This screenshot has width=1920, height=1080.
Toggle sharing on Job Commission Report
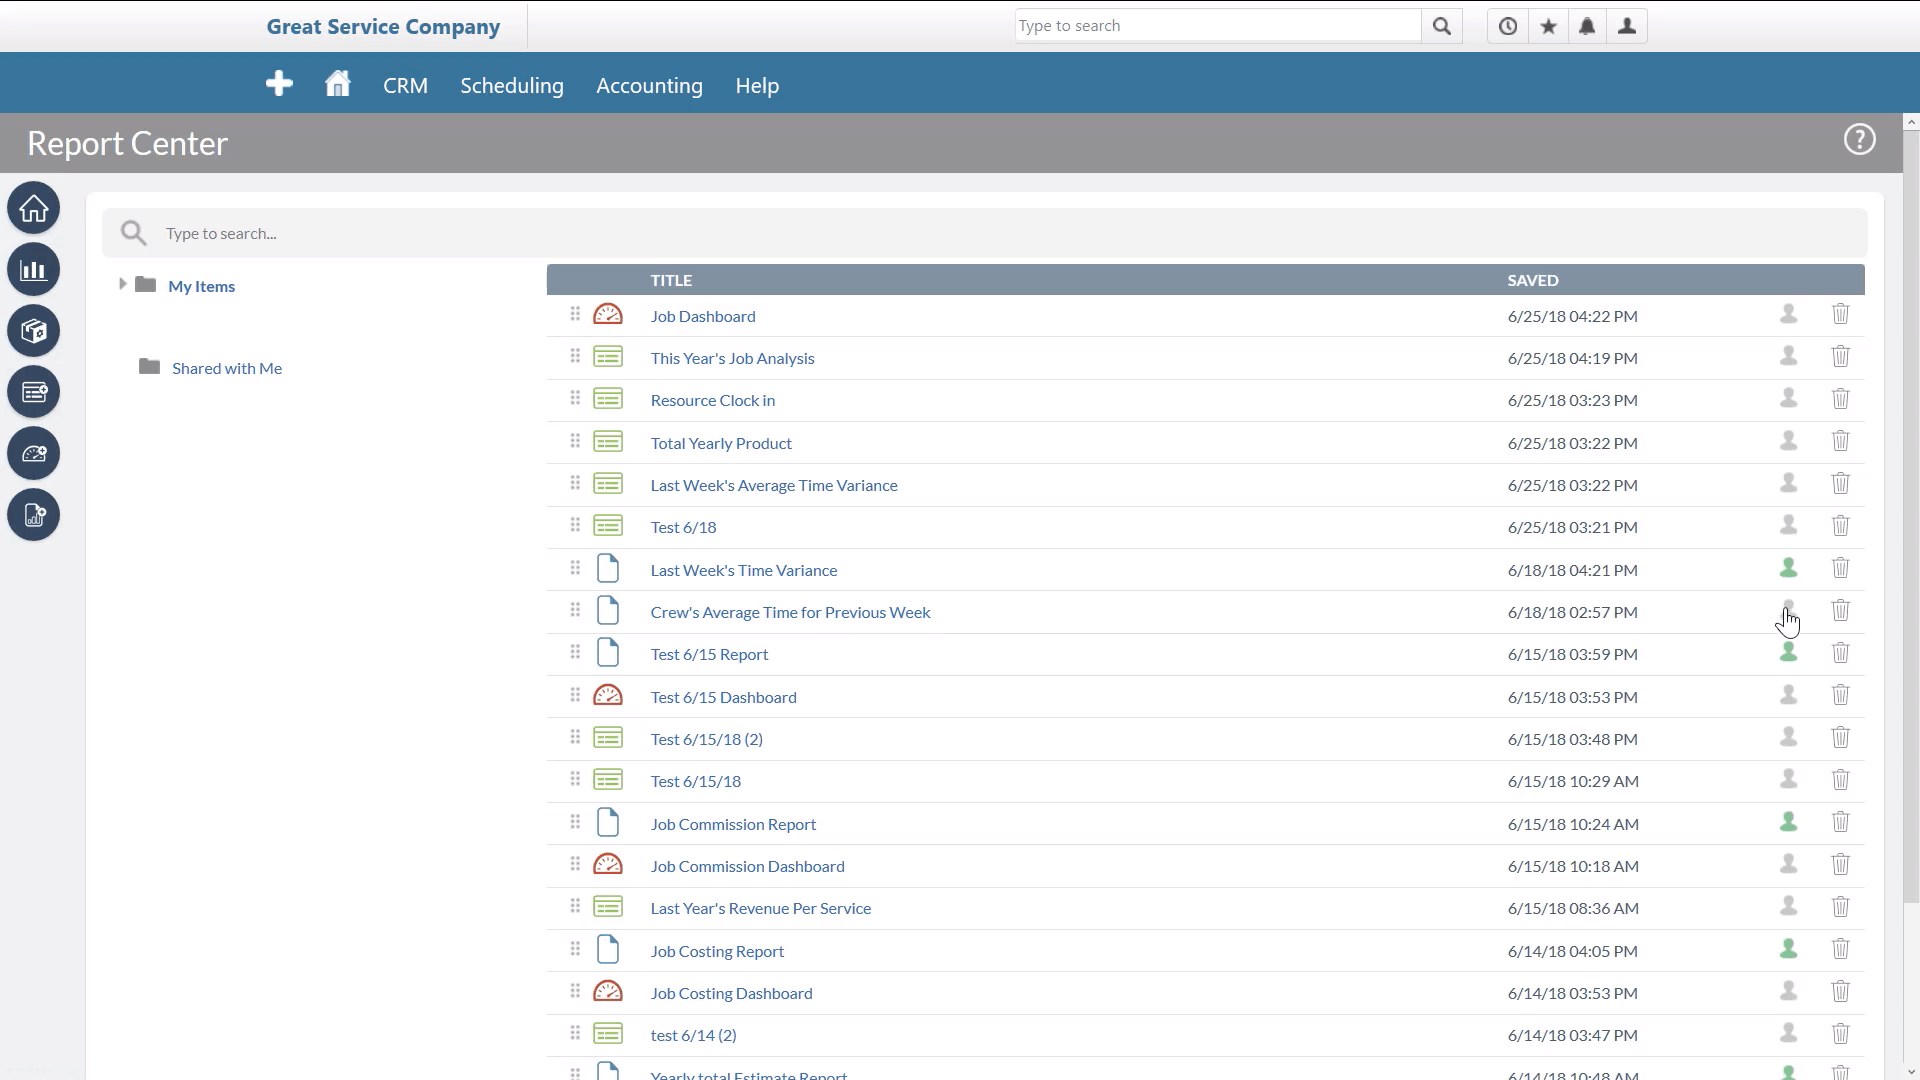pyautogui.click(x=1789, y=822)
